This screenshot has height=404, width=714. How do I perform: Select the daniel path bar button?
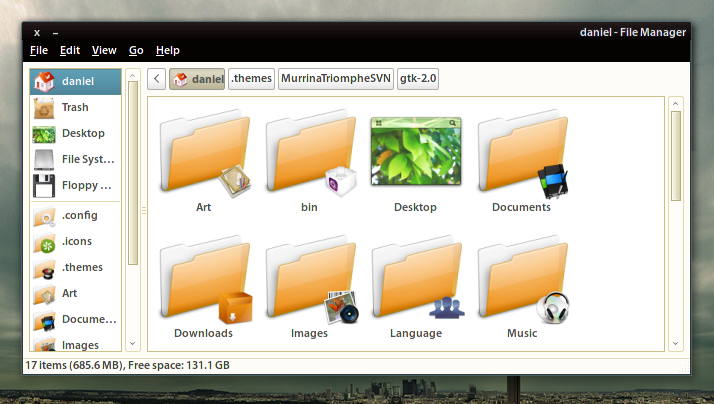click(x=197, y=79)
